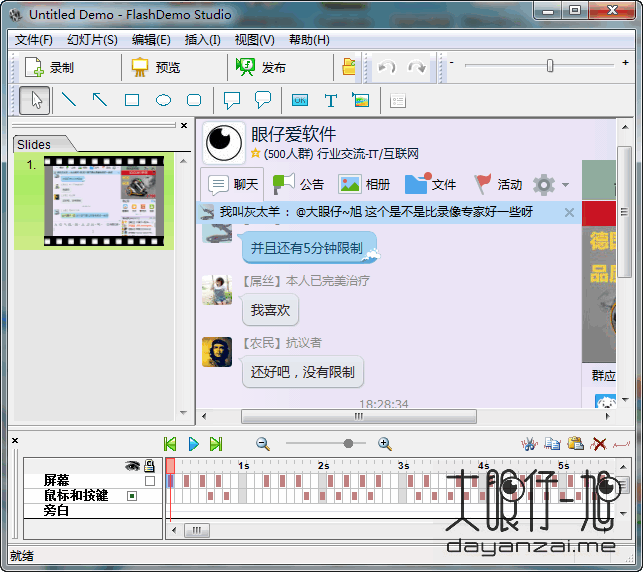The width and height of the screenshot is (643, 572).
Task: Select the arrow pointer tool
Action: coord(35,100)
